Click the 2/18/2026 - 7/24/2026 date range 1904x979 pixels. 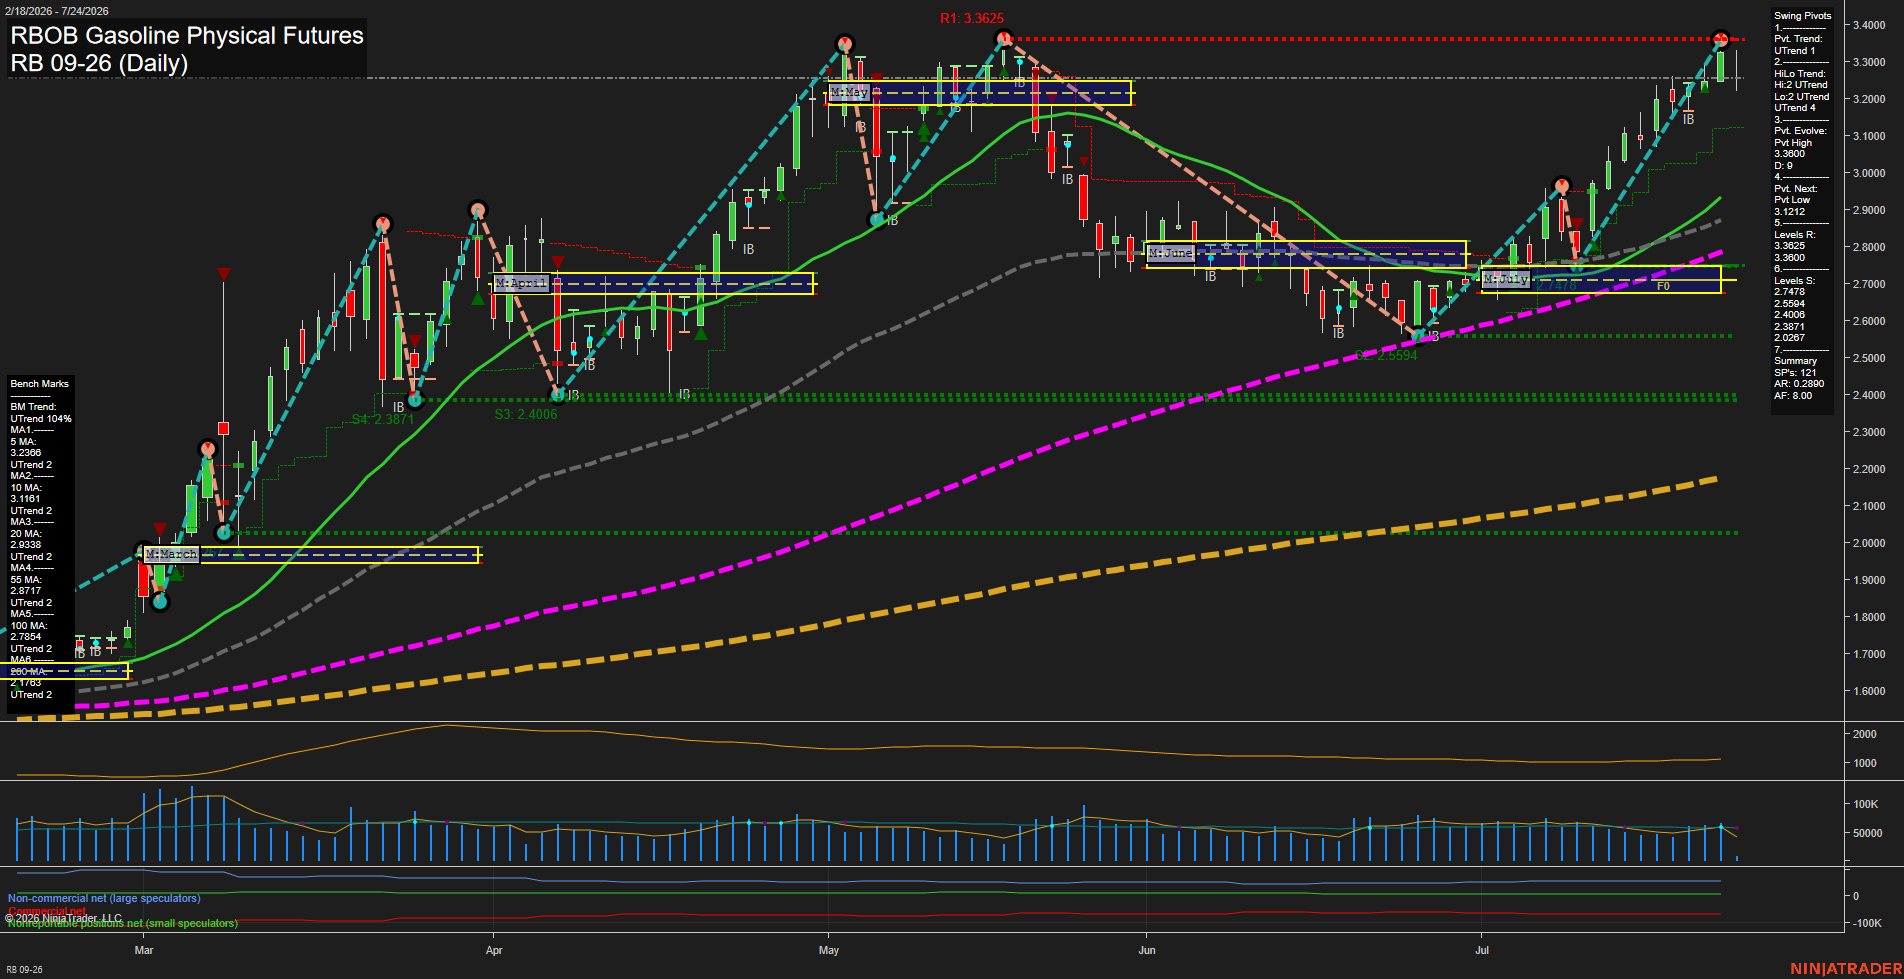(56, 11)
